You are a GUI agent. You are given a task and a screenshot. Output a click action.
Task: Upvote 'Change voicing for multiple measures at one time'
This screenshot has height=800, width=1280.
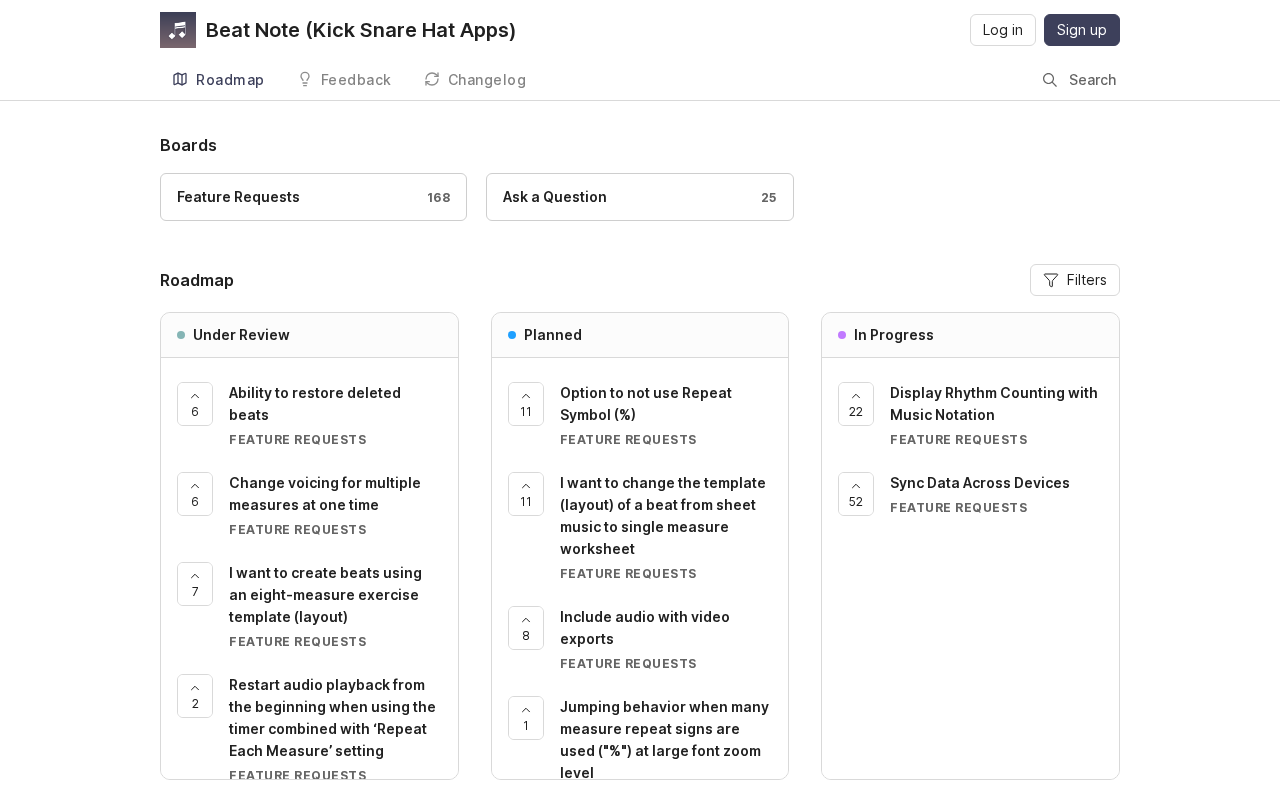pyautogui.click(x=195, y=494)
